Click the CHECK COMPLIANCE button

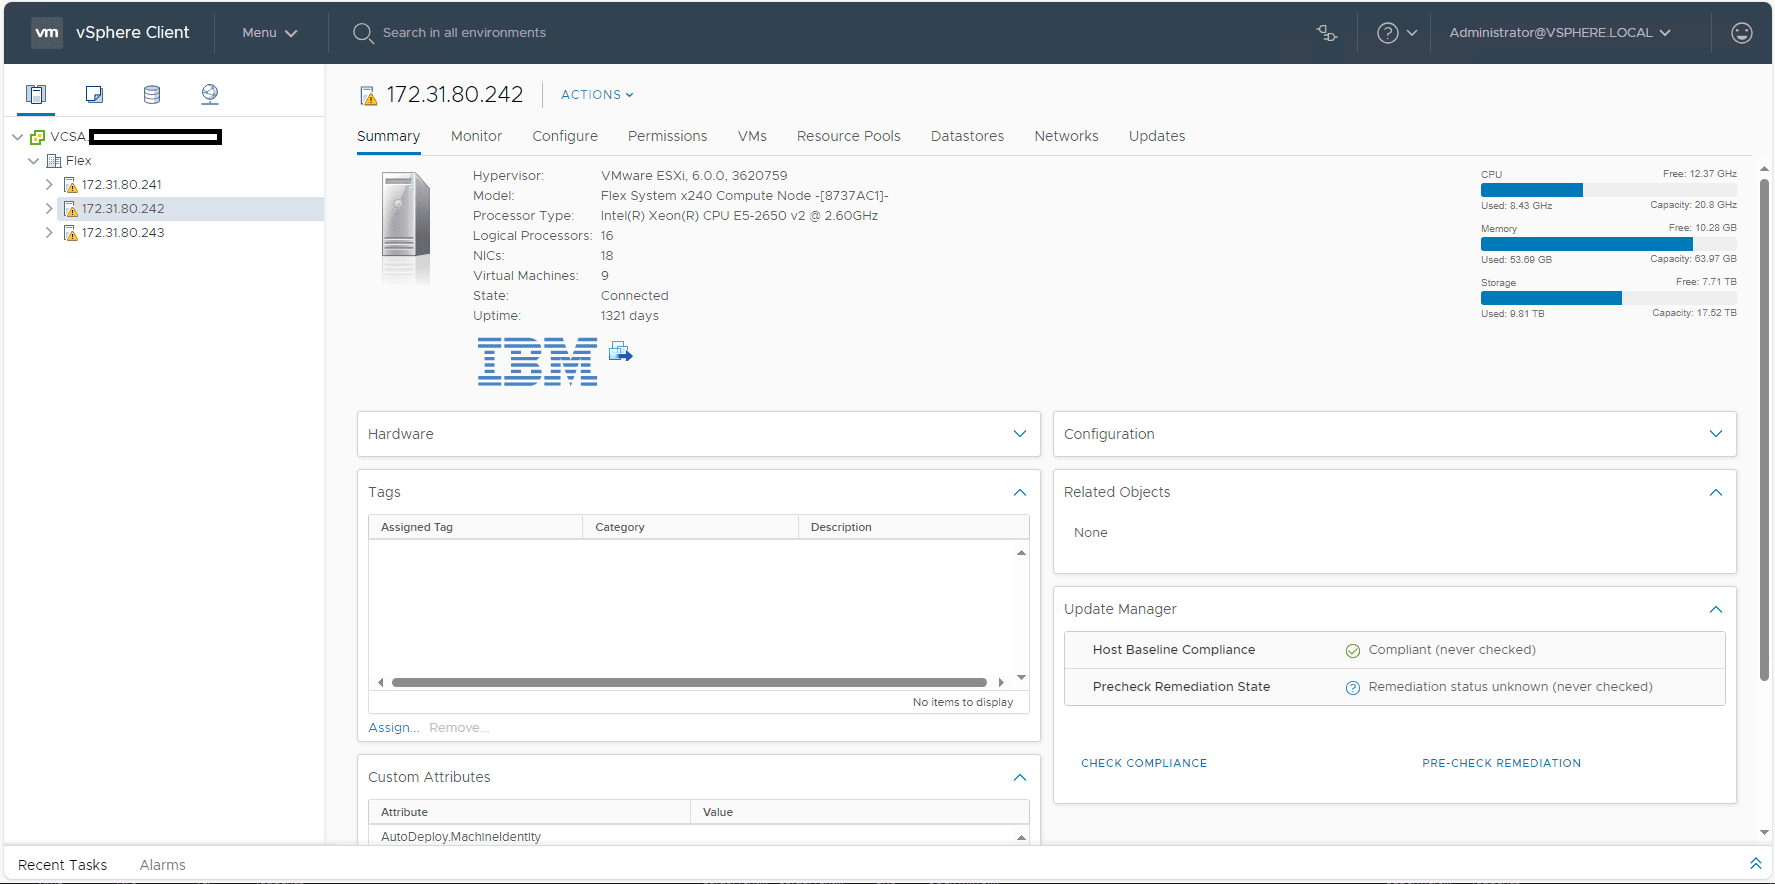(1144, 763)
